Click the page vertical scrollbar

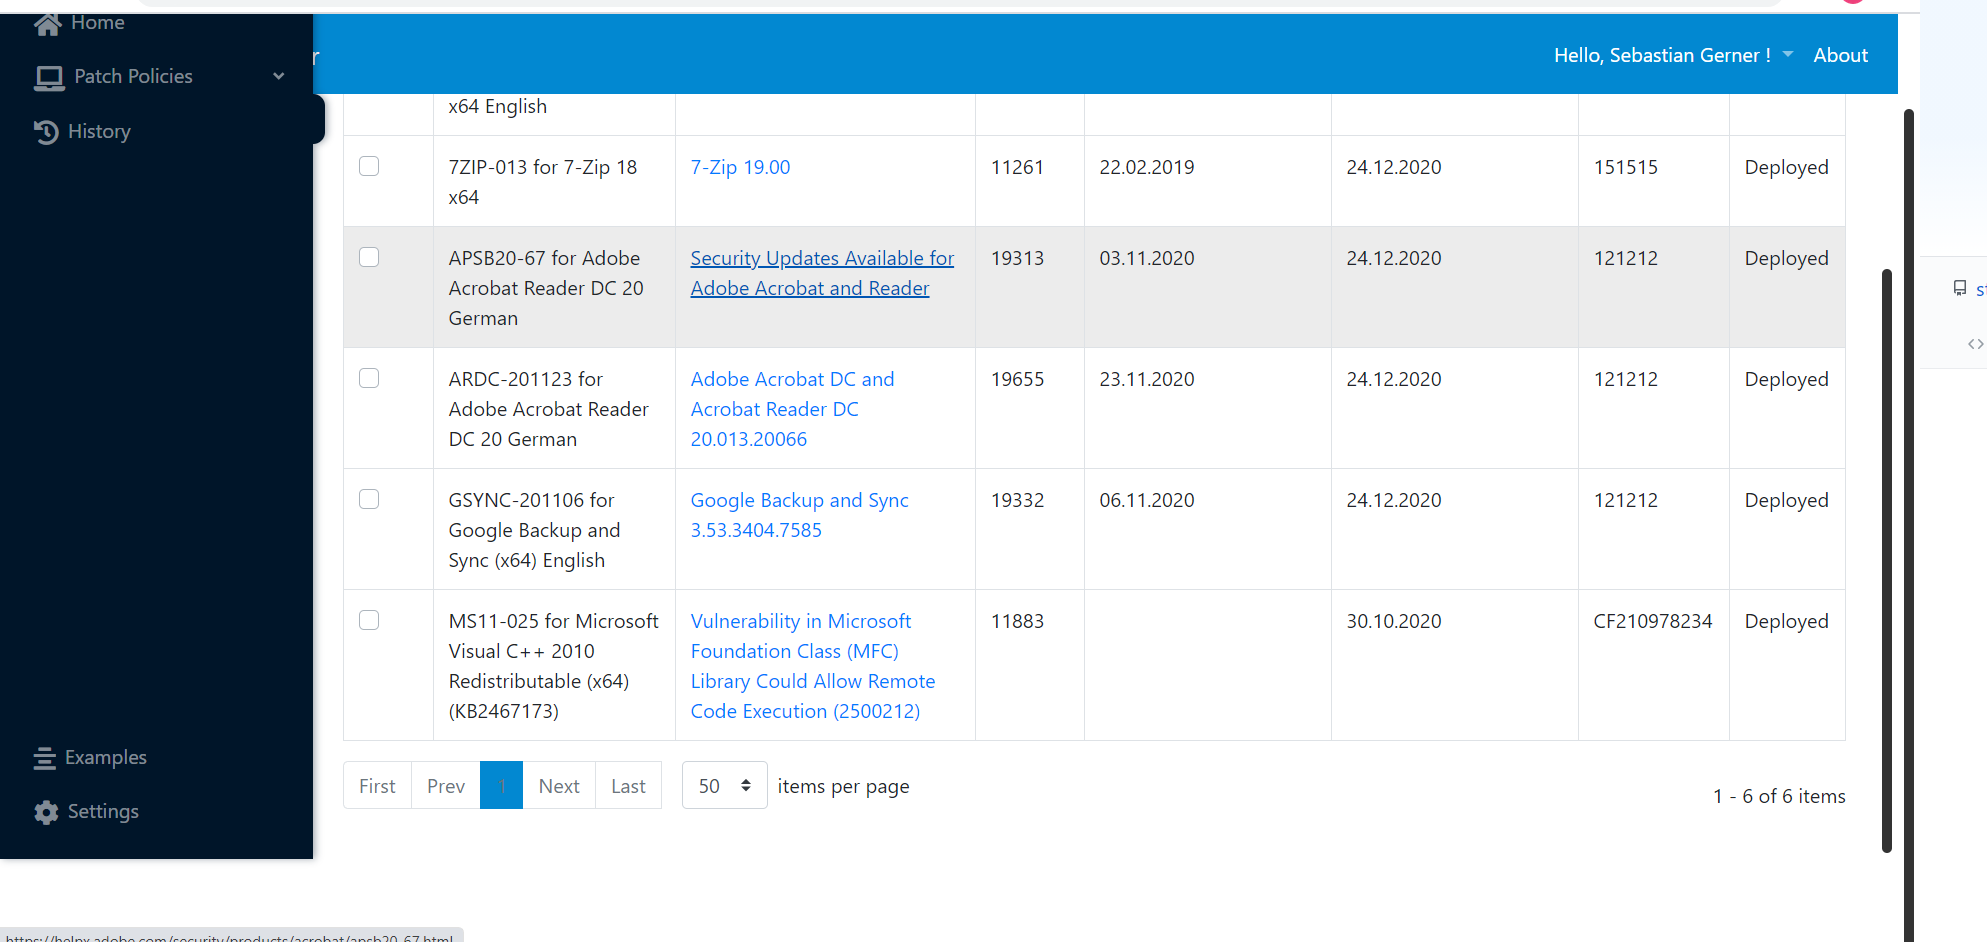(x=1908, y=525)
